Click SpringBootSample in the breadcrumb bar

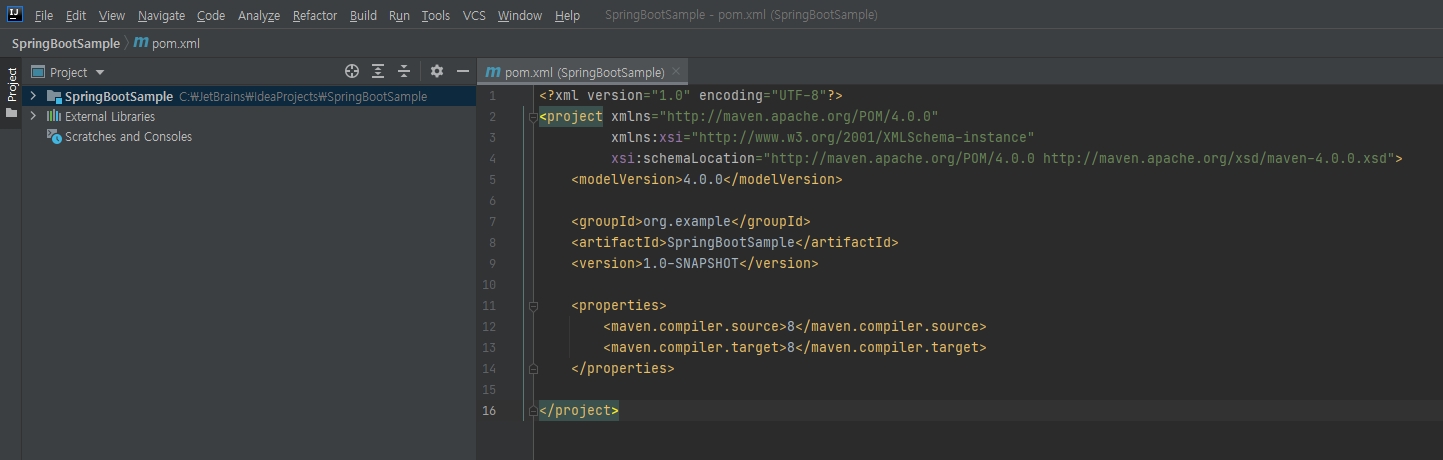point(66,44)
